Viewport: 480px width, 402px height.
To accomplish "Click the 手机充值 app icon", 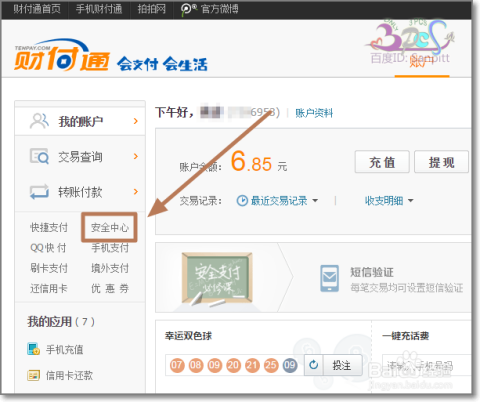I will point(33,349).
